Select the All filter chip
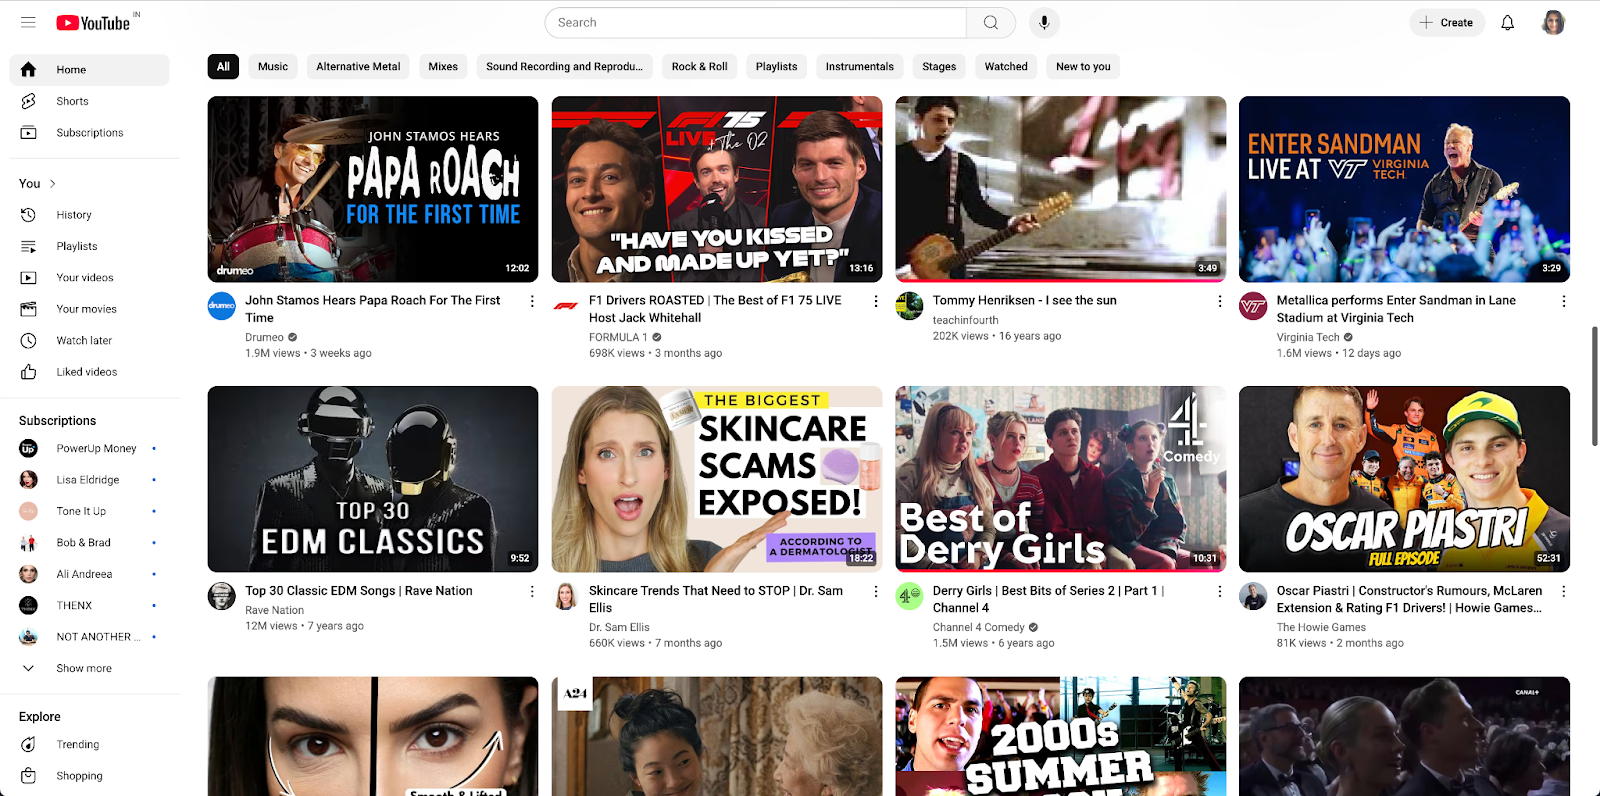Screen dimensions: 1600x796 [x=223, y=67]
